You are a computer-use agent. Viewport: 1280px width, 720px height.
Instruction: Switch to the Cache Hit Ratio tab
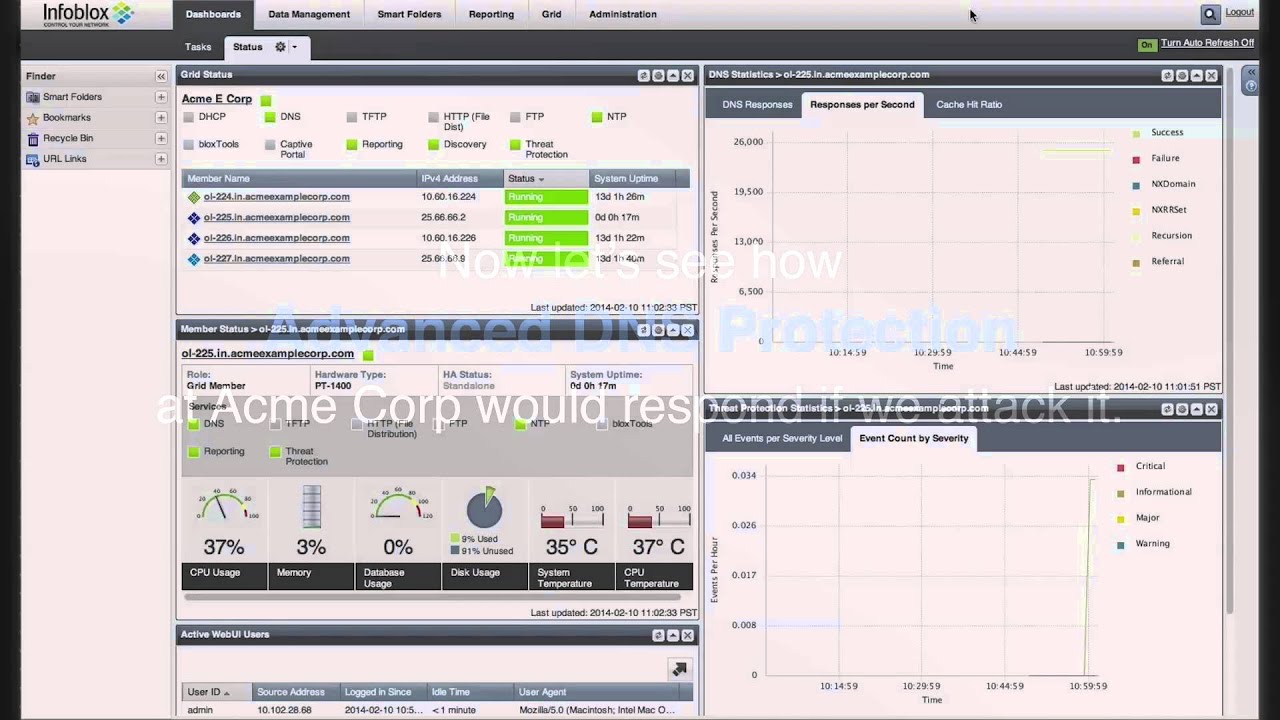(968, 104)
